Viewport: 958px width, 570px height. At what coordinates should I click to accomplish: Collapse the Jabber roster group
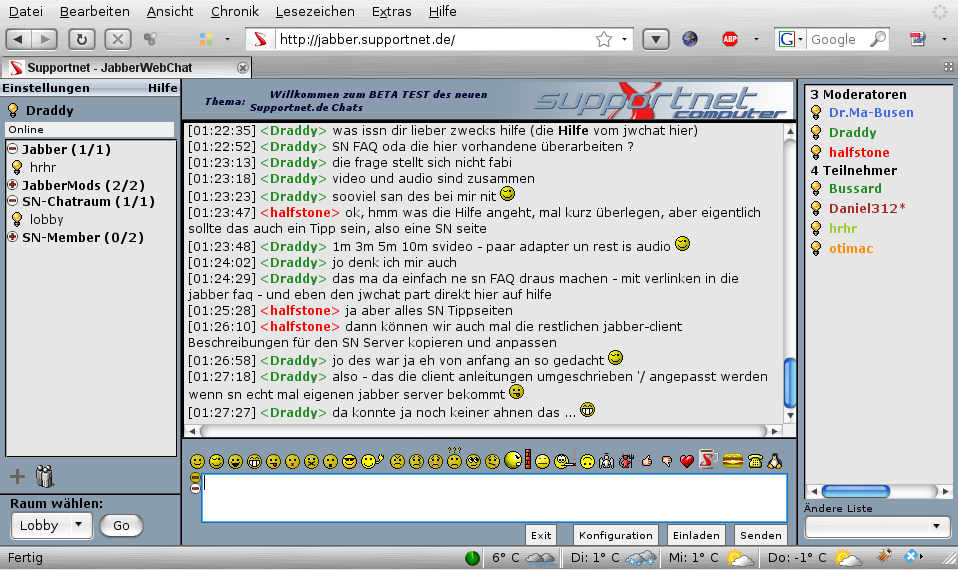coord(12,148)
